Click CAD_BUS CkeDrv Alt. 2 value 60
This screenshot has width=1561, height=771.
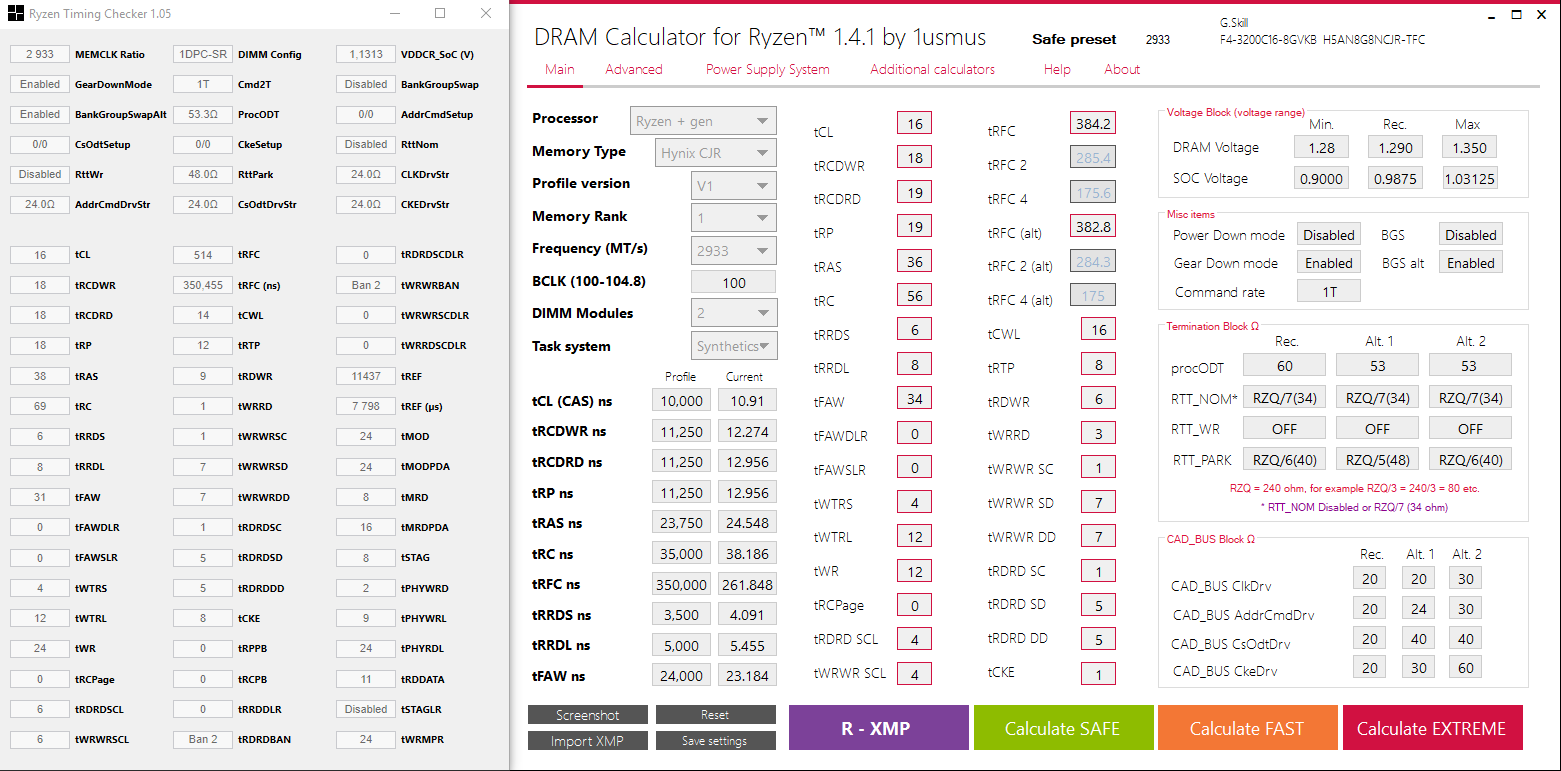point(1465,668)
